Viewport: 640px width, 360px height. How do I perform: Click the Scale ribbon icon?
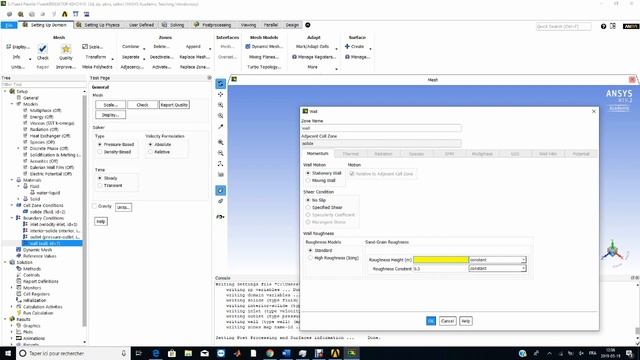pyautogui.click(x=85, y=47)
